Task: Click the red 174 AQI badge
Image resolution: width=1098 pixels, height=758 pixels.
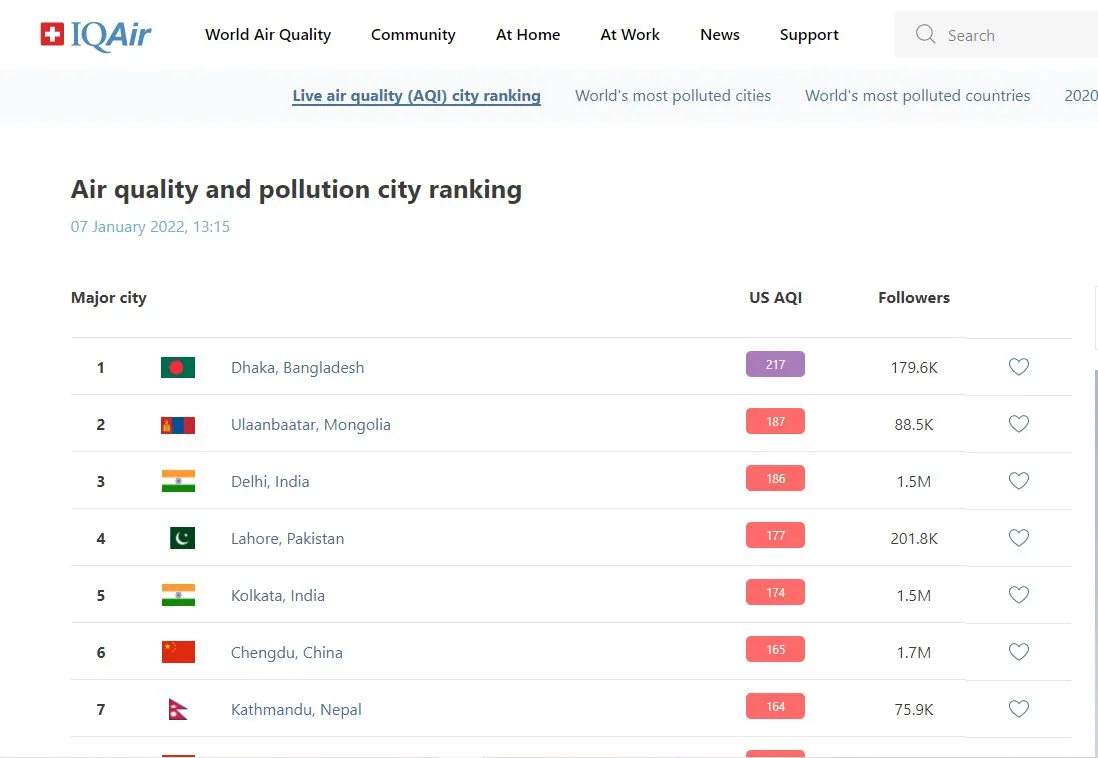Action: point(775,593)
